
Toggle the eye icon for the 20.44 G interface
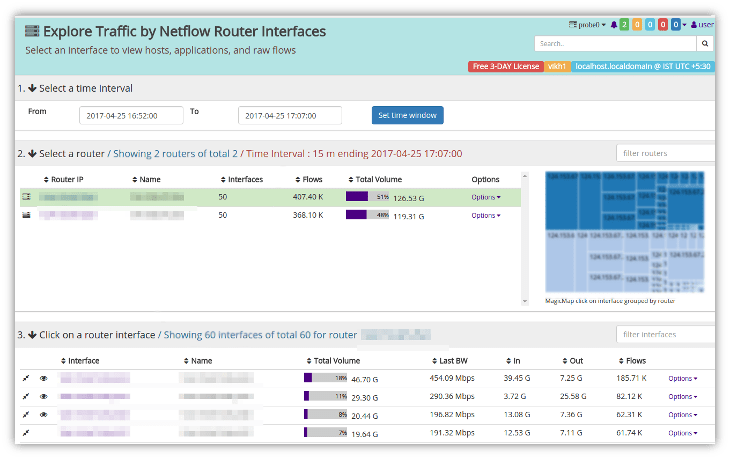(44, 415)
